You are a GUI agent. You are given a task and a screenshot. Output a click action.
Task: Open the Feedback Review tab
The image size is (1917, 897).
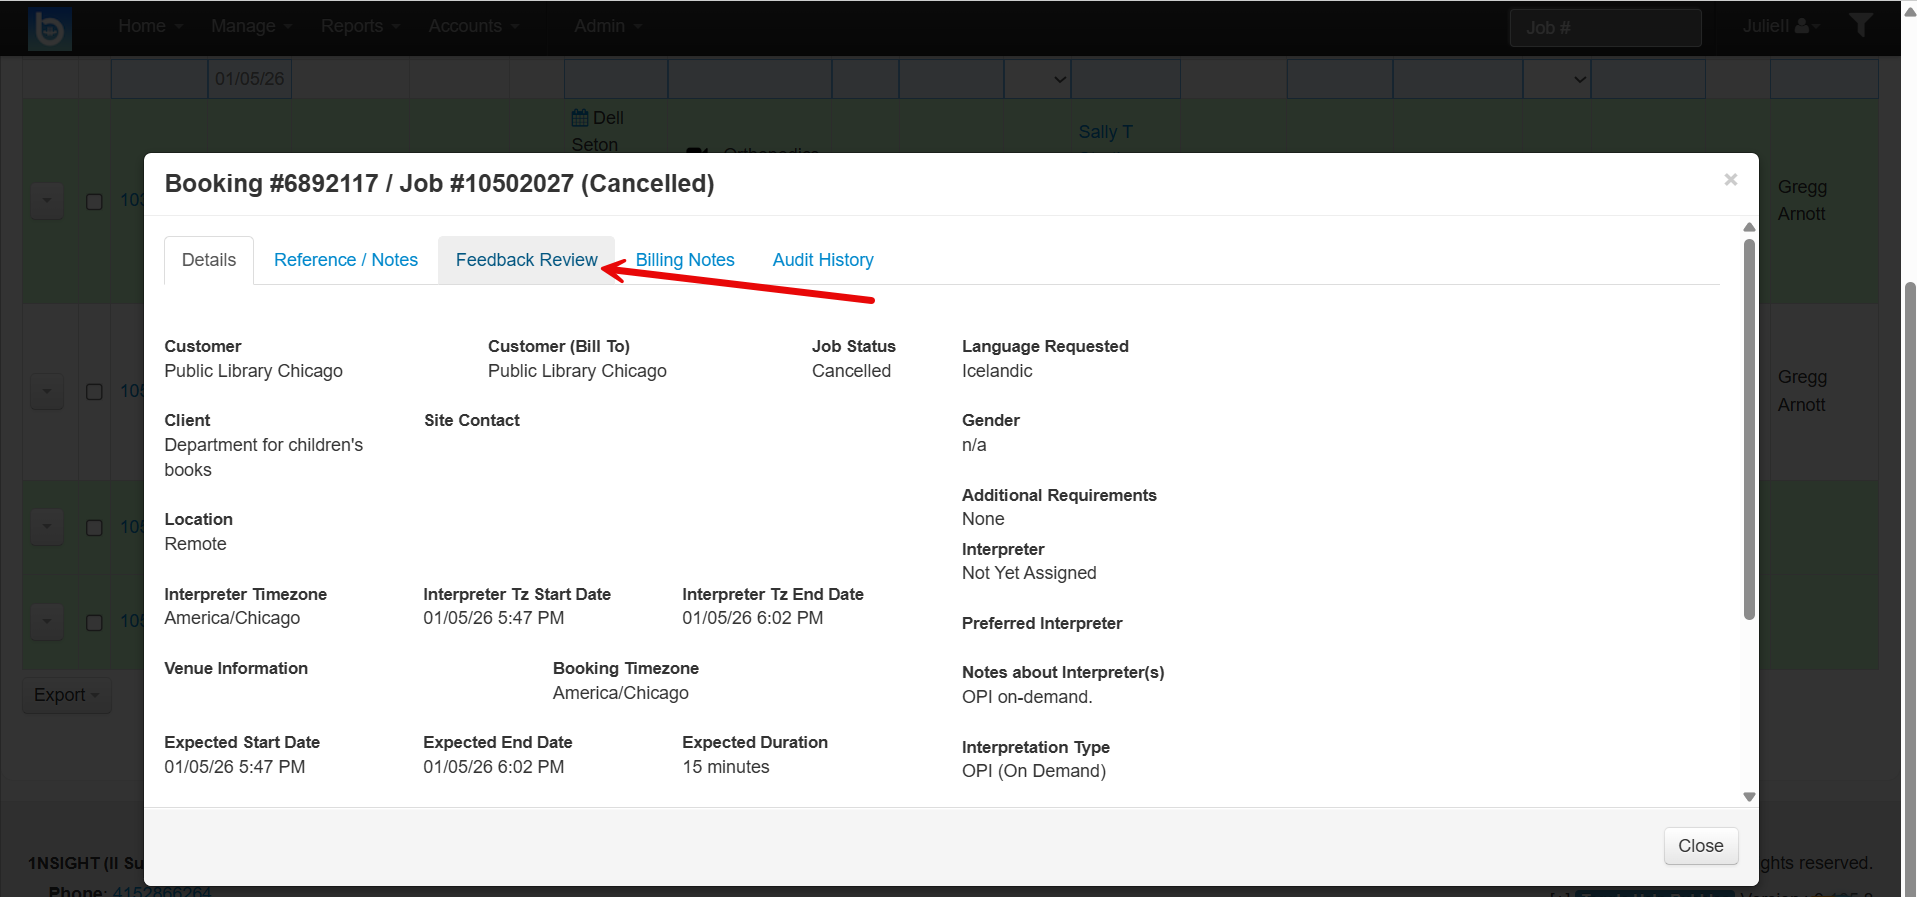pyautogui.click(x=526, y=260)
